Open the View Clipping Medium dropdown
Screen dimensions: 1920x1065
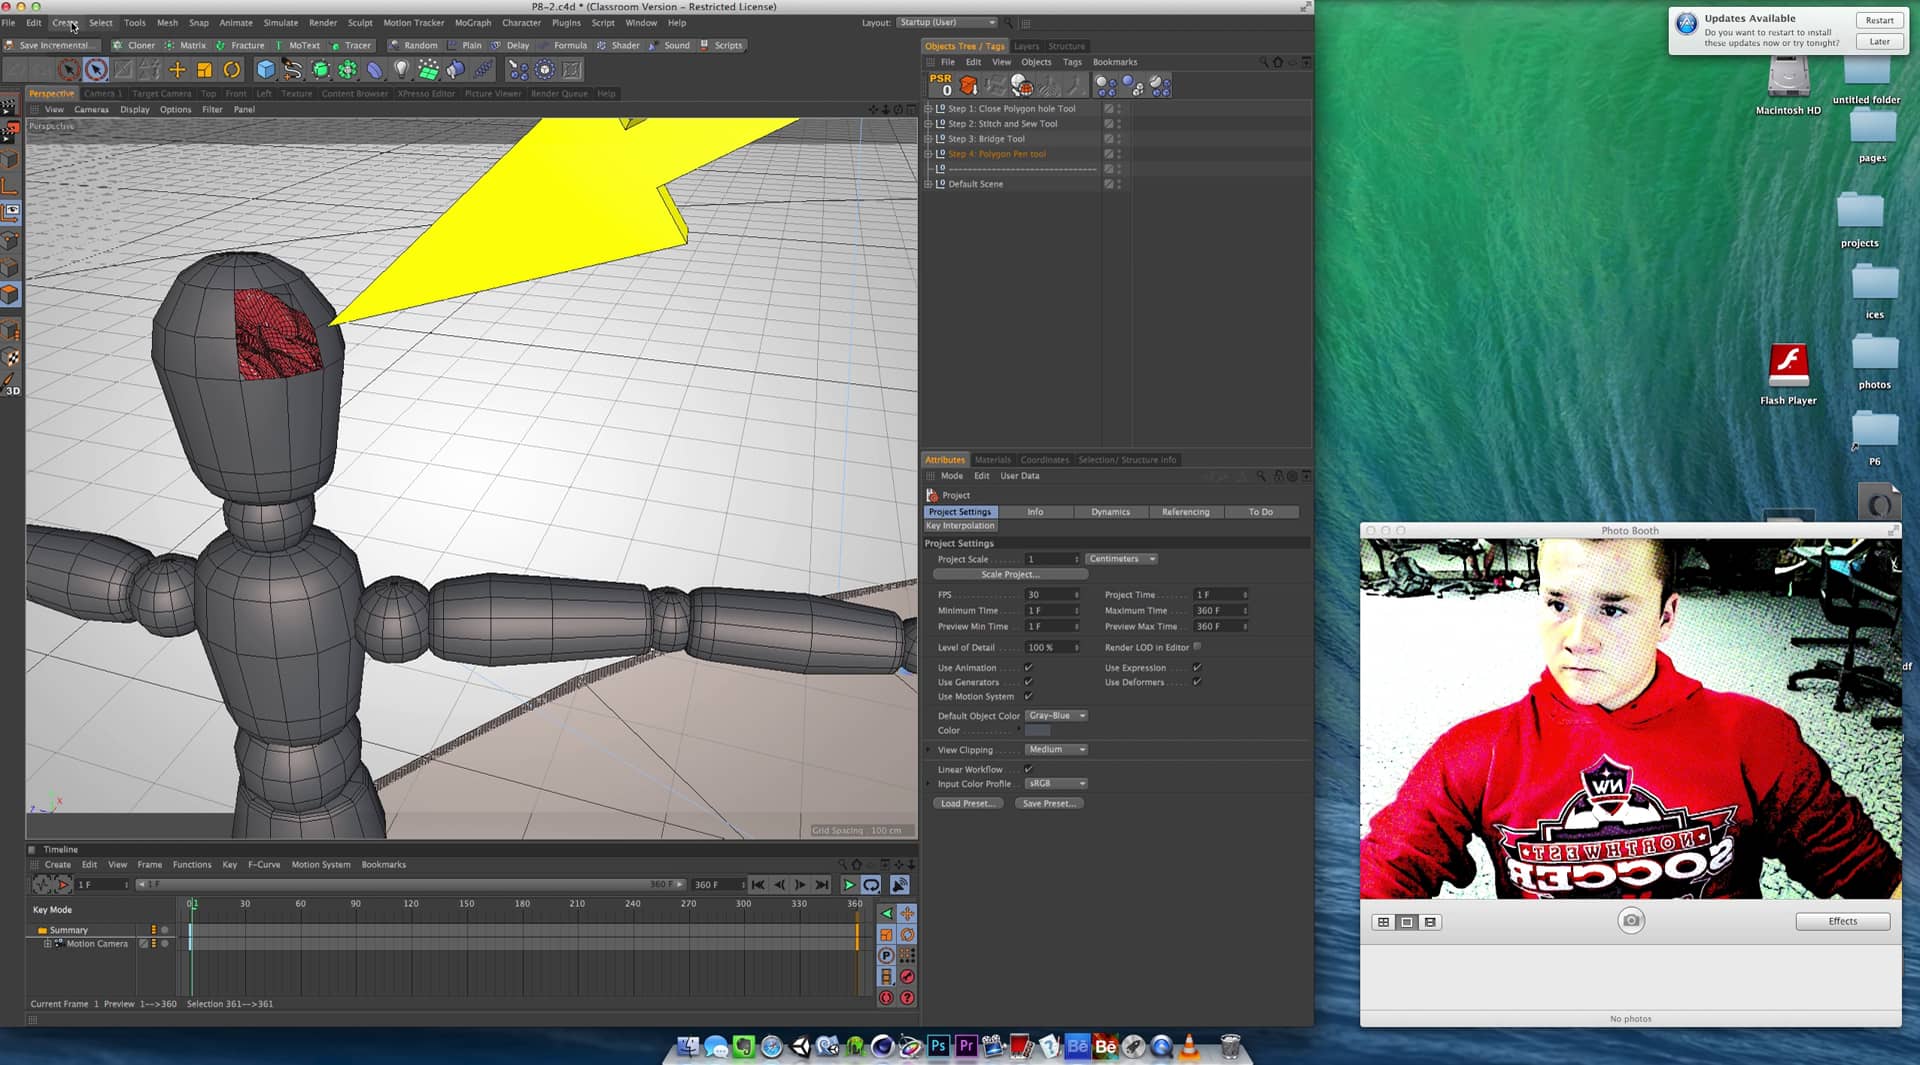point(1056,750)
